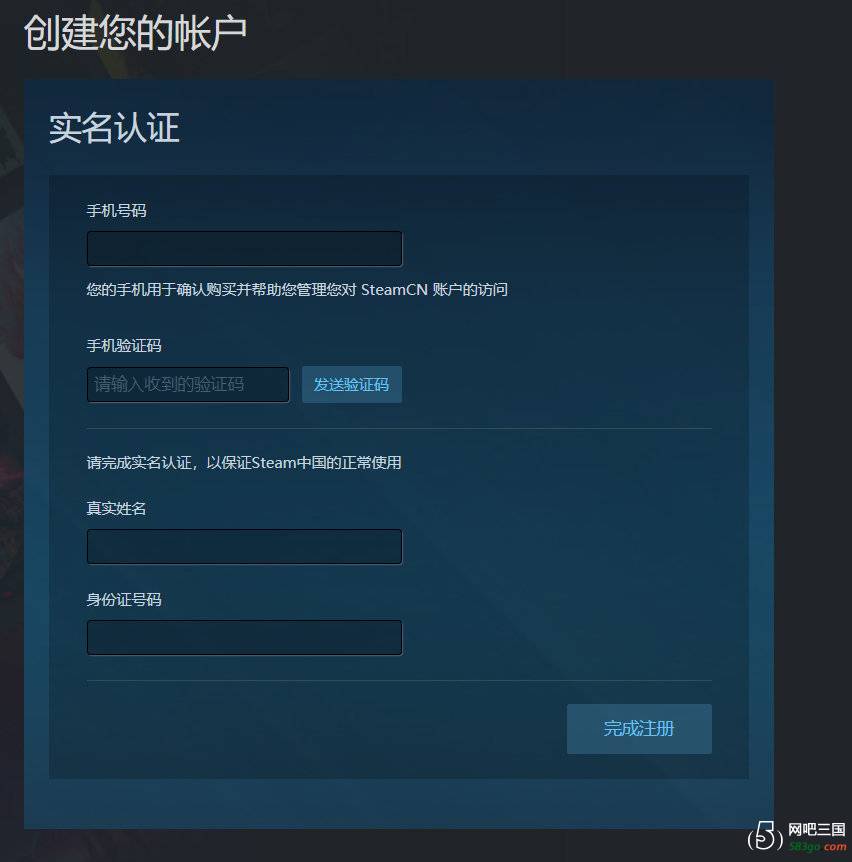Click the divider line below verification code
852x862 pixels.
click(x=399, y=428)
